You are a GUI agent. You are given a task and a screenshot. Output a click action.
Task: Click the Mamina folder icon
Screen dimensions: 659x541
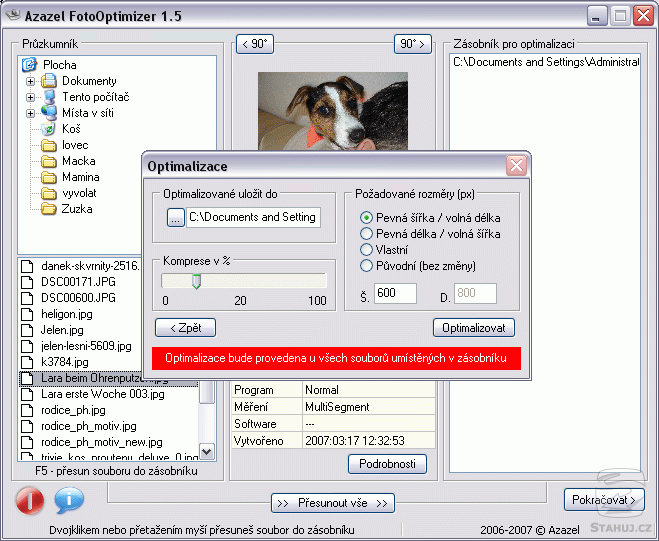point(49,177)
